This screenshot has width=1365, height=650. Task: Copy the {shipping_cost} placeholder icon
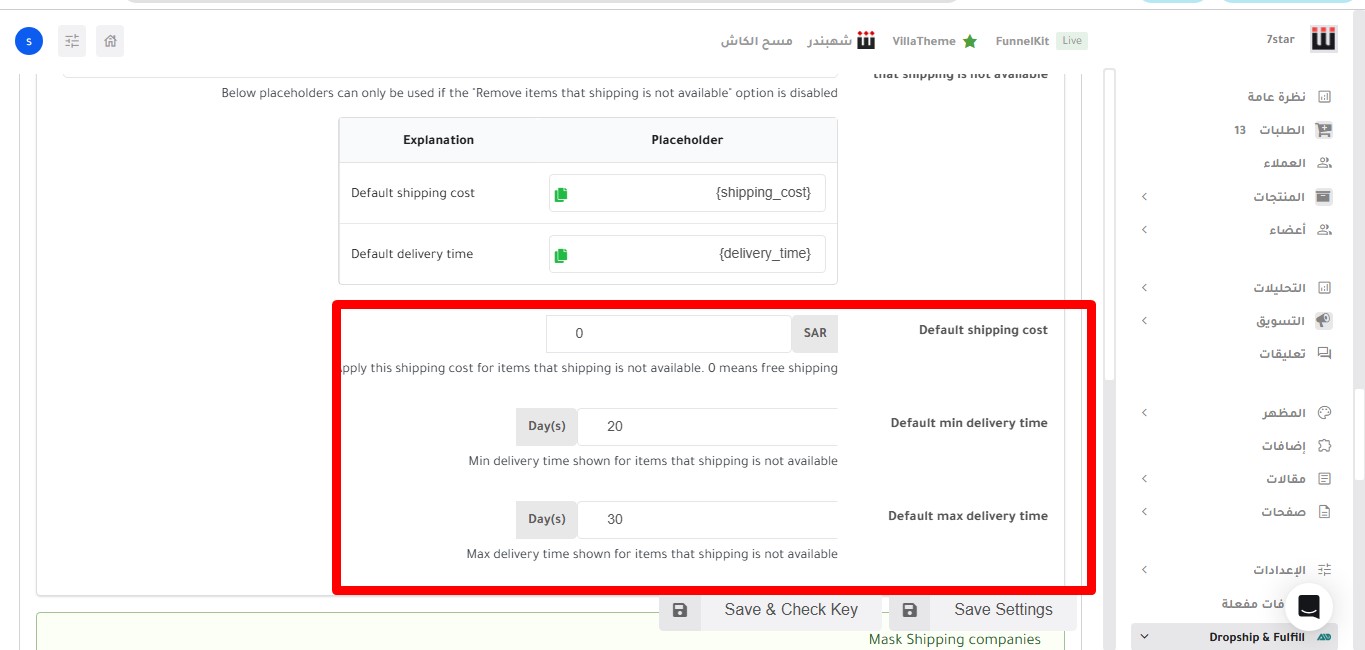click(561, 194)
